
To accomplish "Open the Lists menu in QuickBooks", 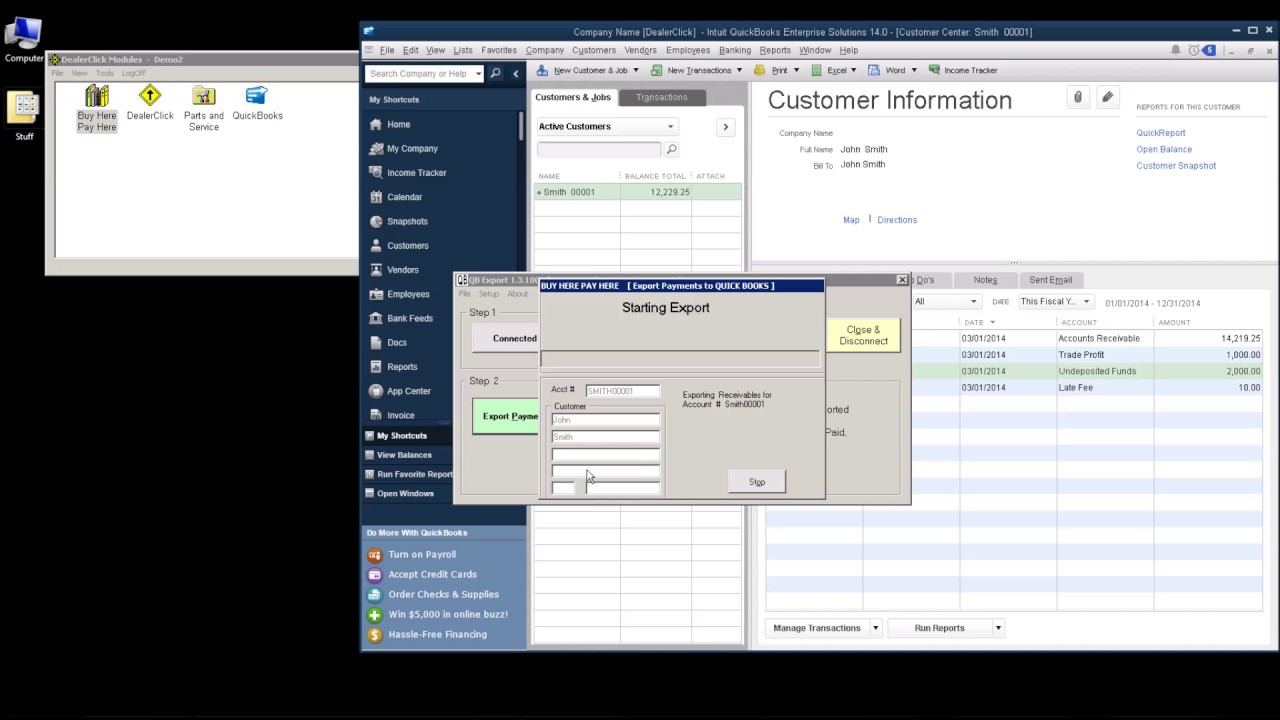I will [463, 50].
